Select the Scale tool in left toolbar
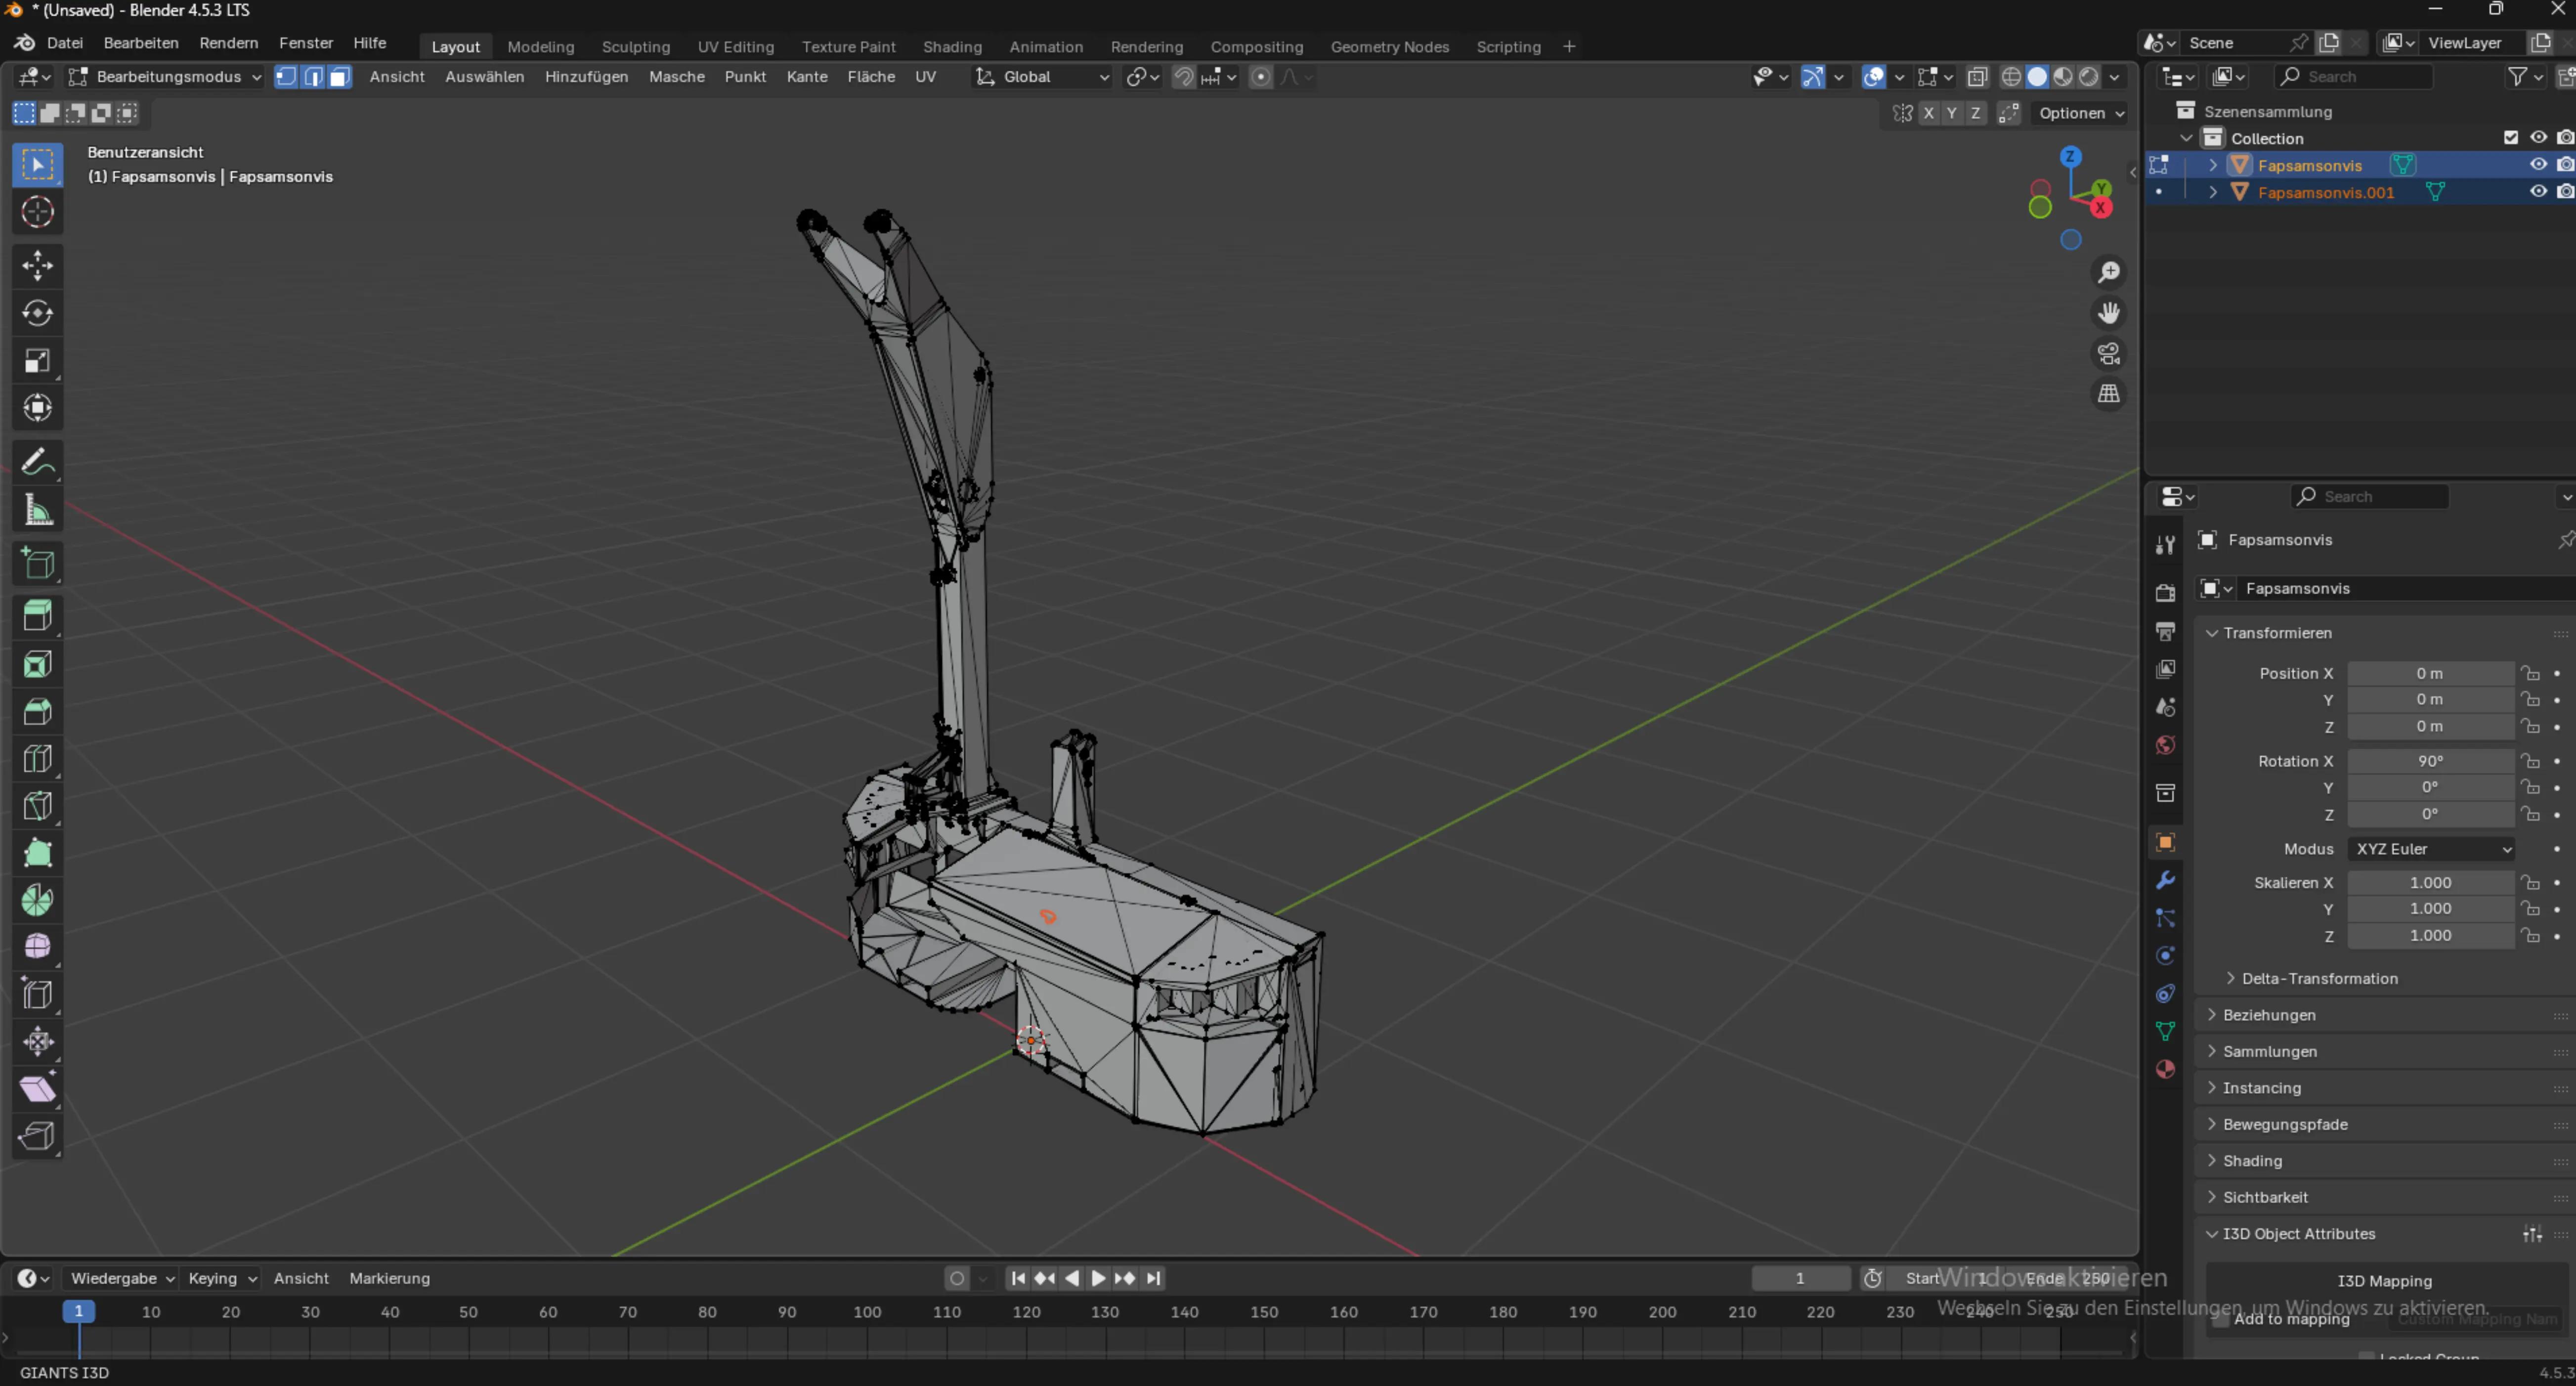The width and height of the screenshot is (2576, 1386). [38, 360]
